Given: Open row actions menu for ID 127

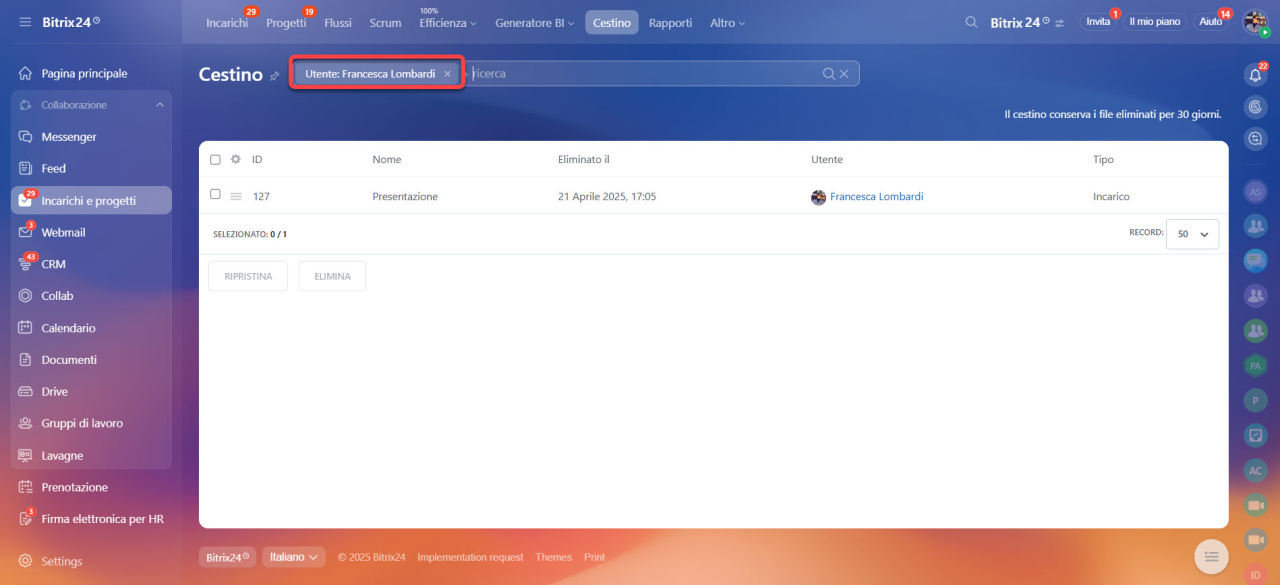Looking at the screenshot, I should pyautogui.click(x=236, y=197).
